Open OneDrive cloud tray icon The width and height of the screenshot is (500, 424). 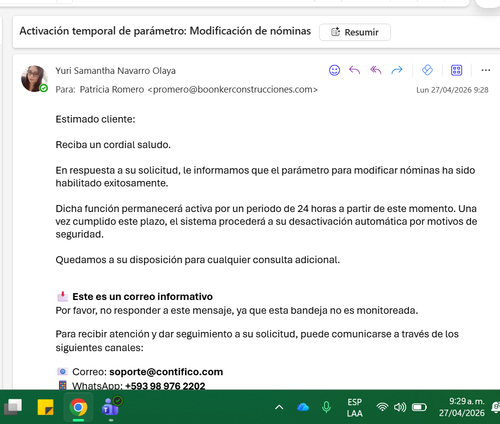click(303, 407)
